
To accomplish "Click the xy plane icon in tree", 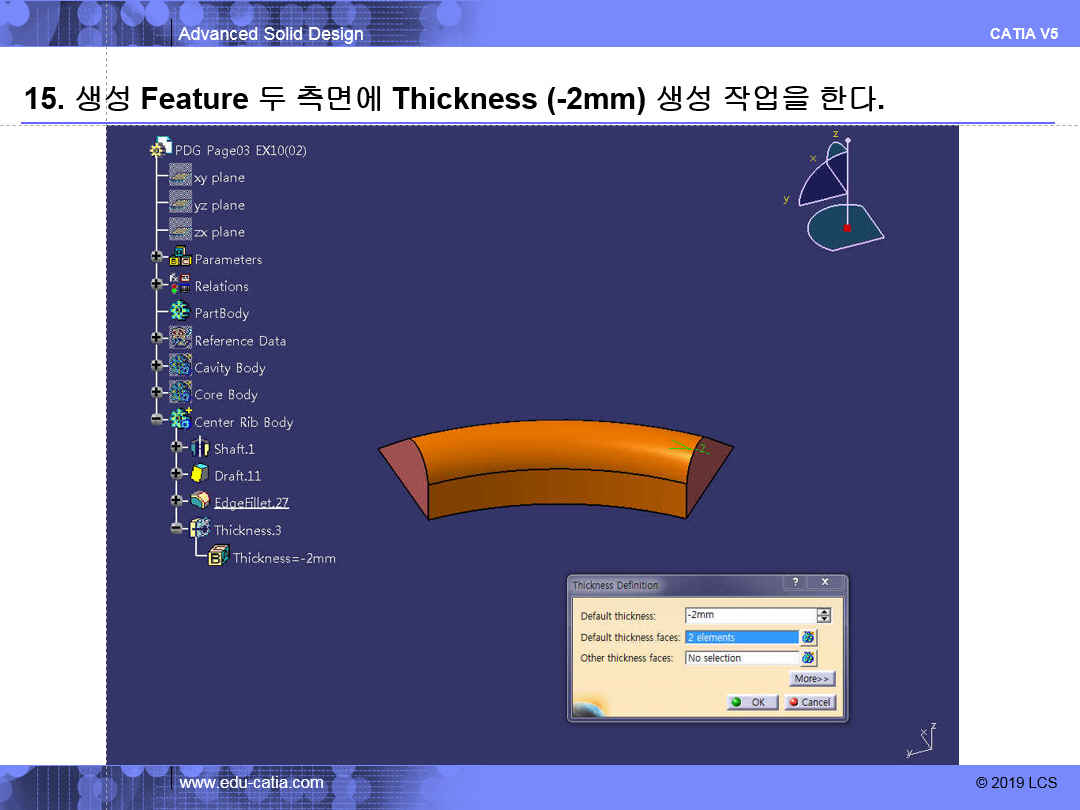I will pos(180,177).
